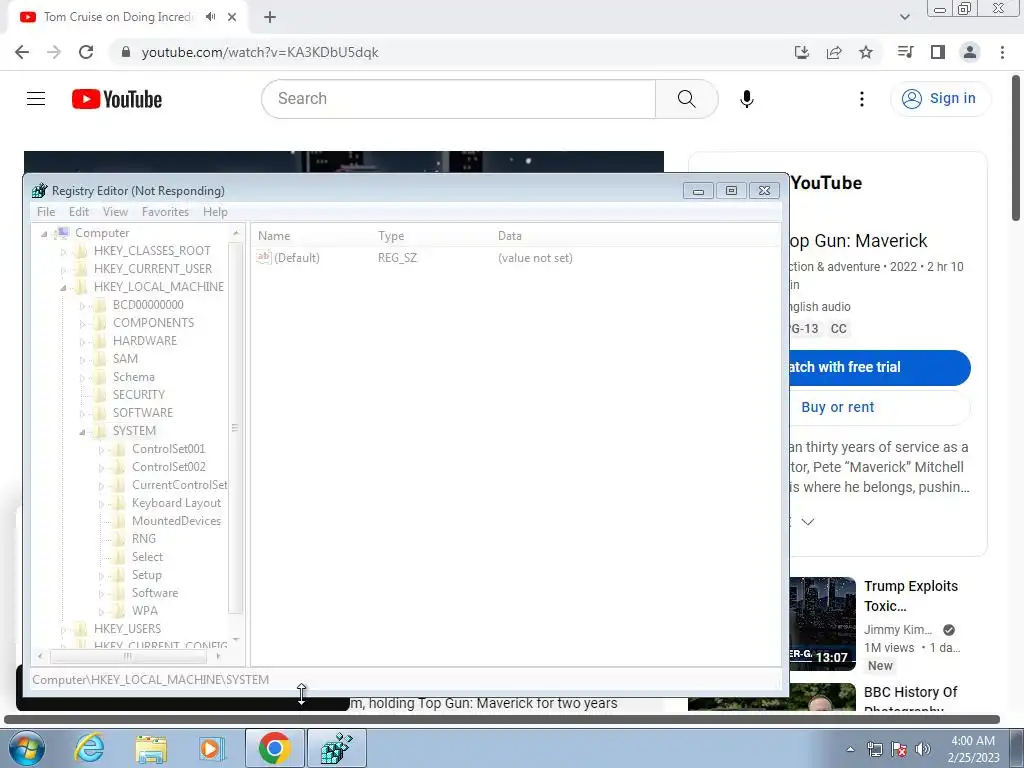
Task: Select the CurrentControlSet key
Action: pyautogui.click(x=180, y=485)
